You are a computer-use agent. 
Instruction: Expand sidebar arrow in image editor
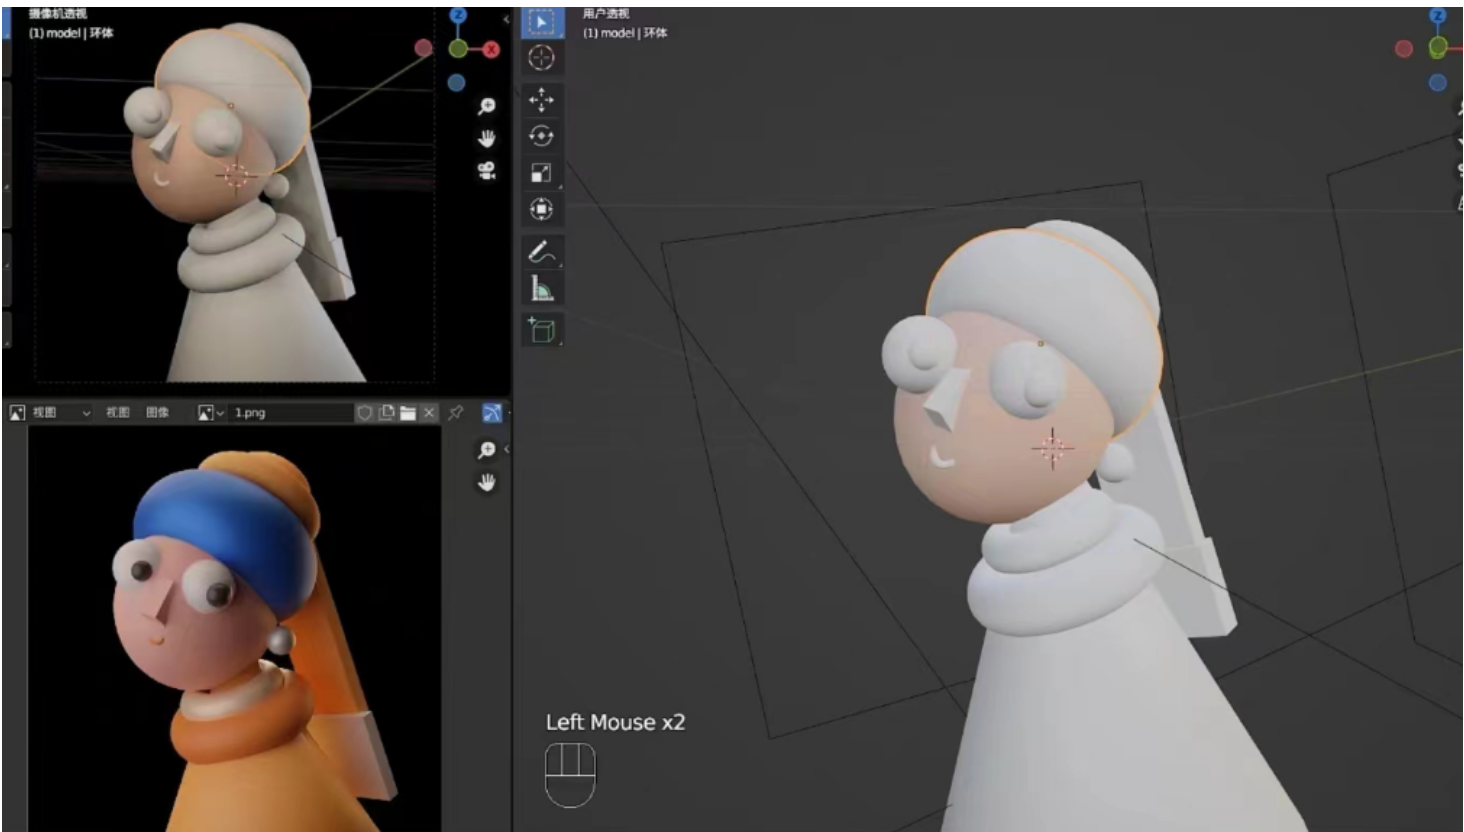coord(506,449)
